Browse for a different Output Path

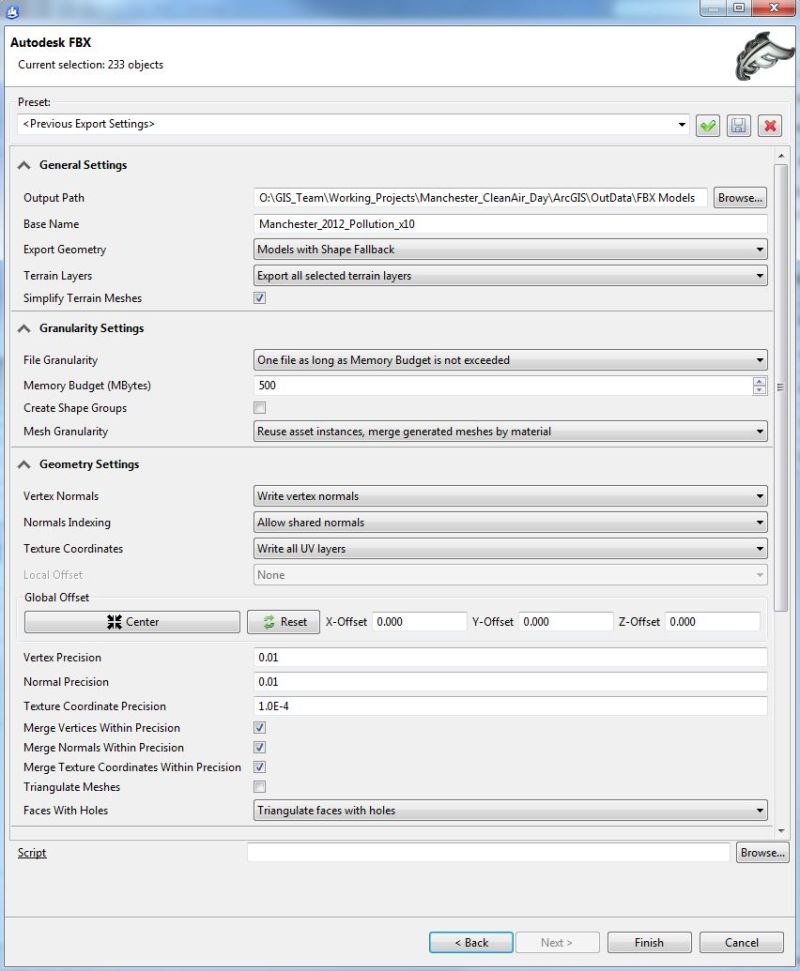[740, 197]
